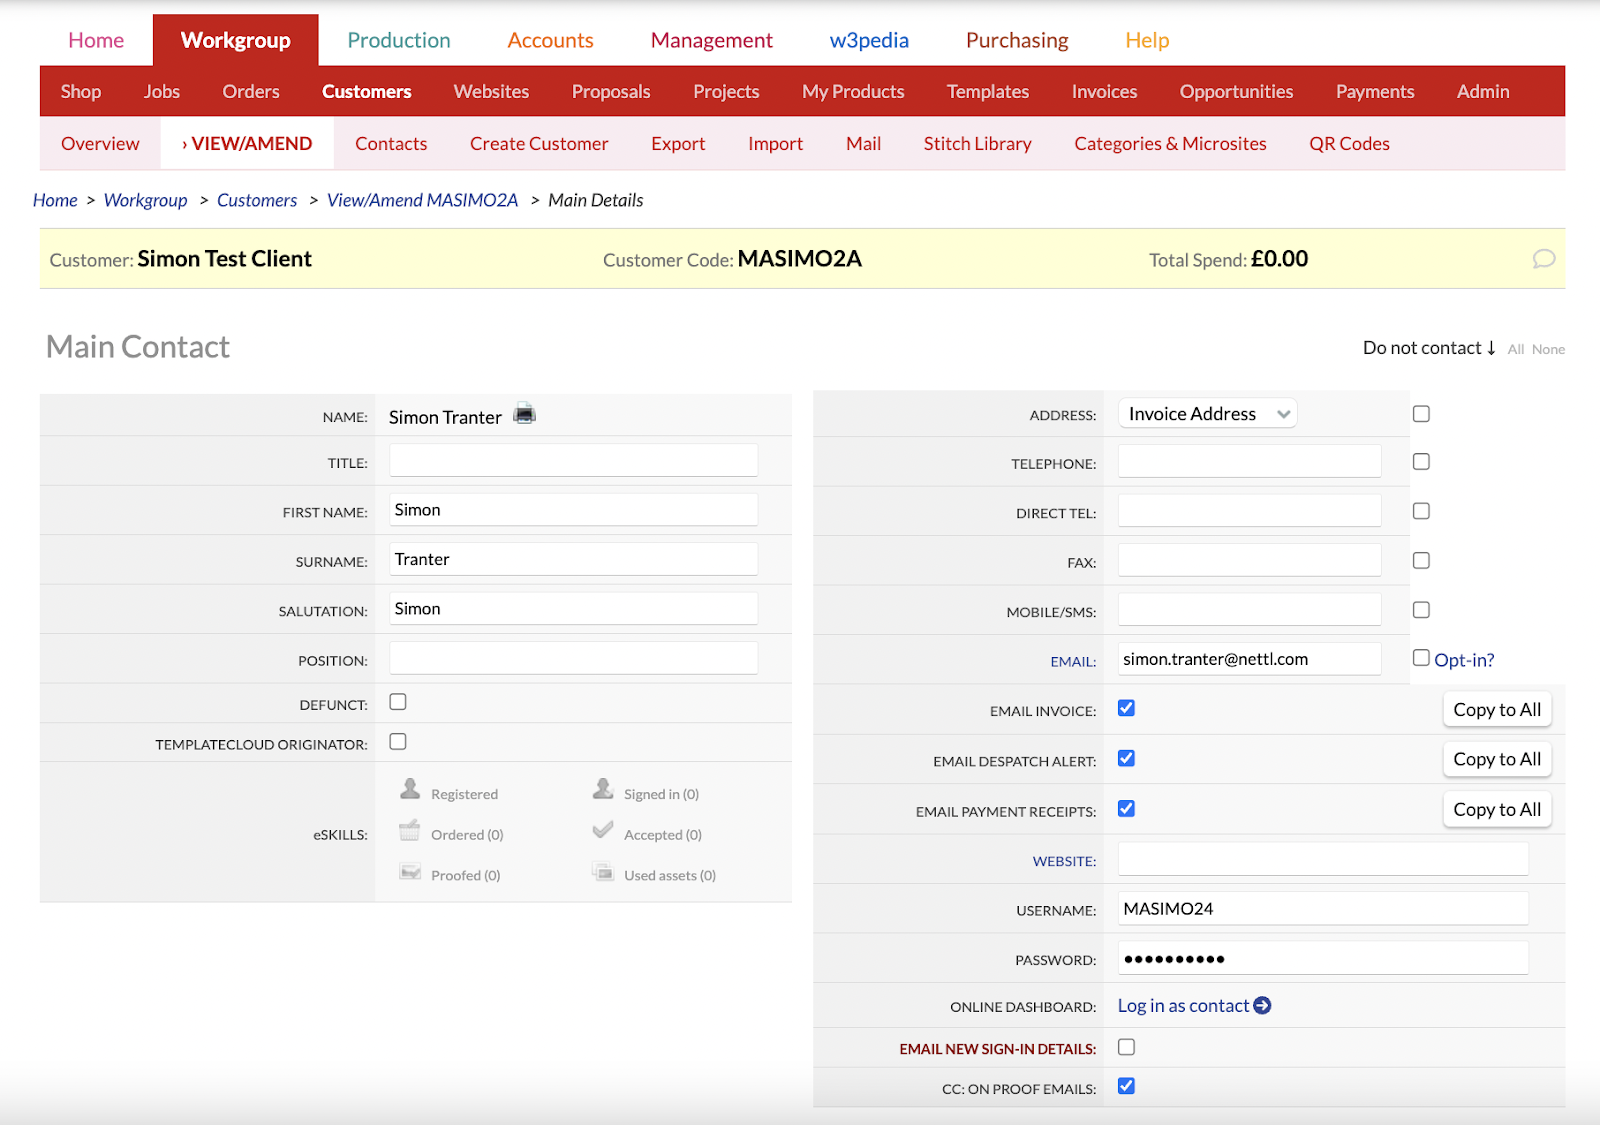The width and height of the screenshot is (1600, 1125).
Task: Open the Invoices menu item
Action: [x=1104, y=91]
